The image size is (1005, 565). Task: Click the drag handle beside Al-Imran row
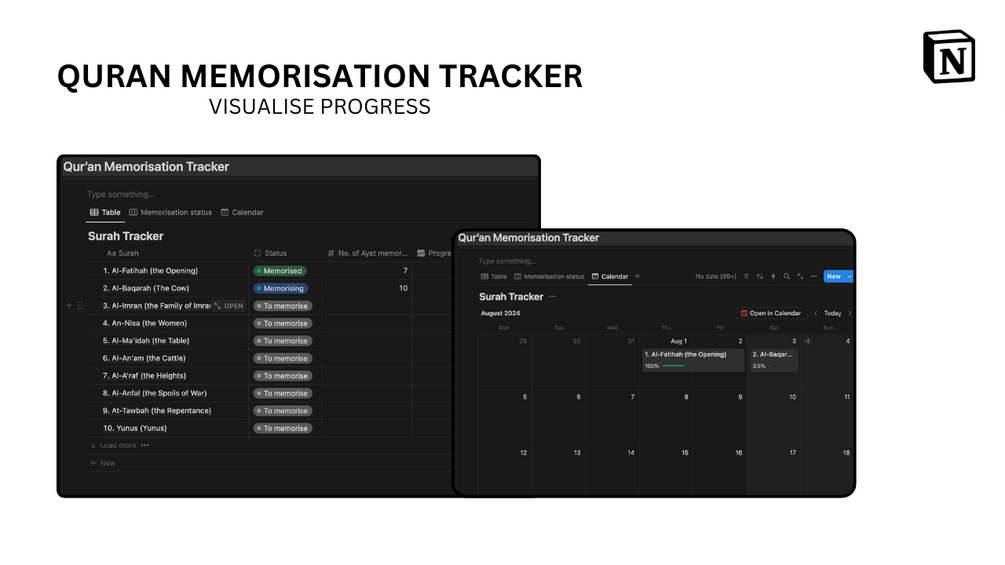[80, 306]
